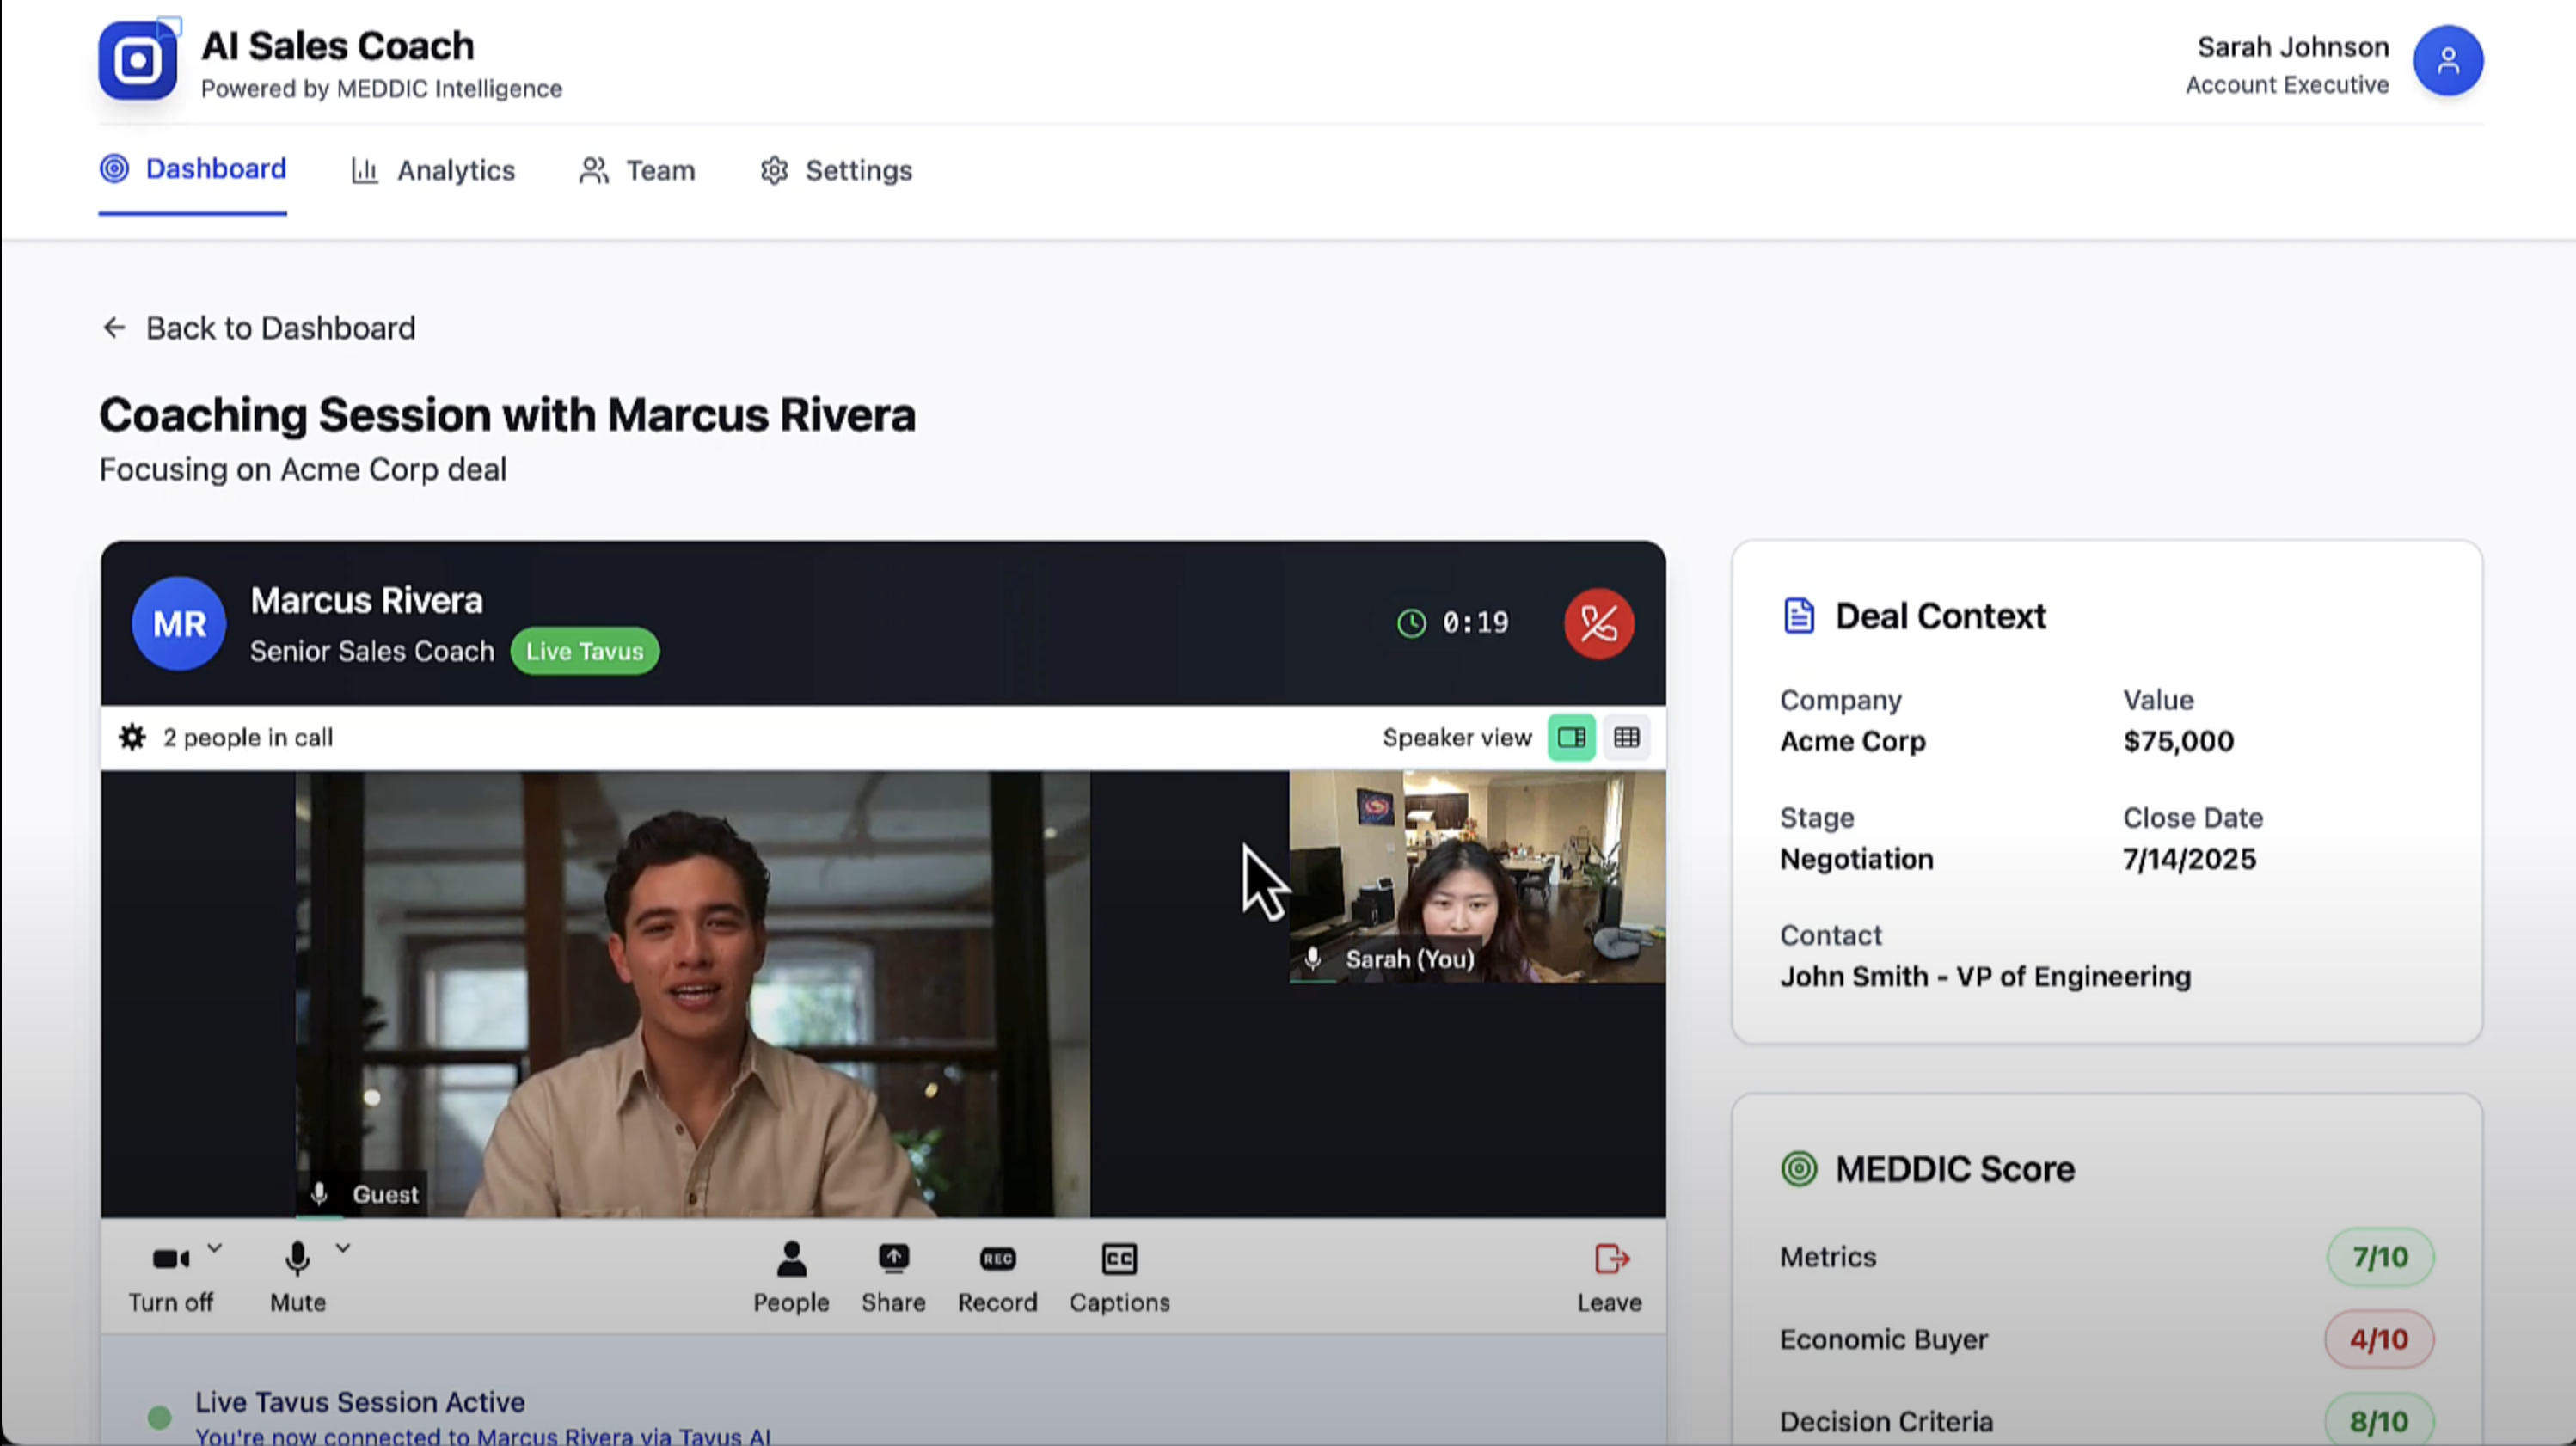The height and width of the screenshot is (1446, 2576).
Task: Open Sarah Johnson's profile avatar
Action: (x=2447, y=61)
